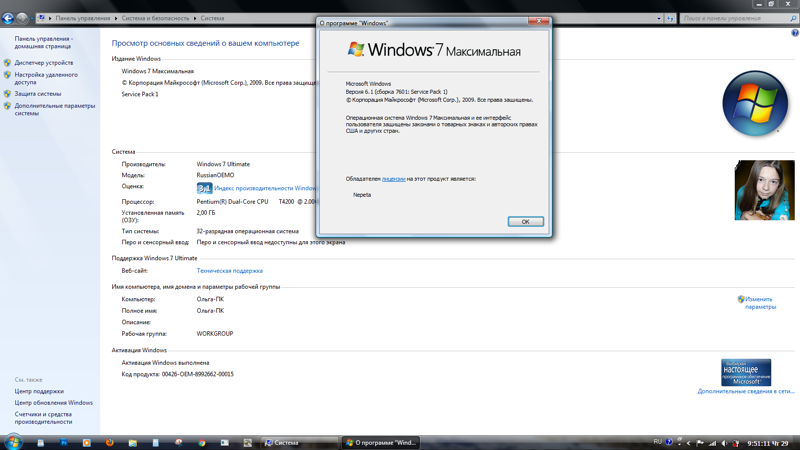800x450 pixels.
Task: Open the media player taskbar icon
Action: pyautogui.click(x=86, y=443)
